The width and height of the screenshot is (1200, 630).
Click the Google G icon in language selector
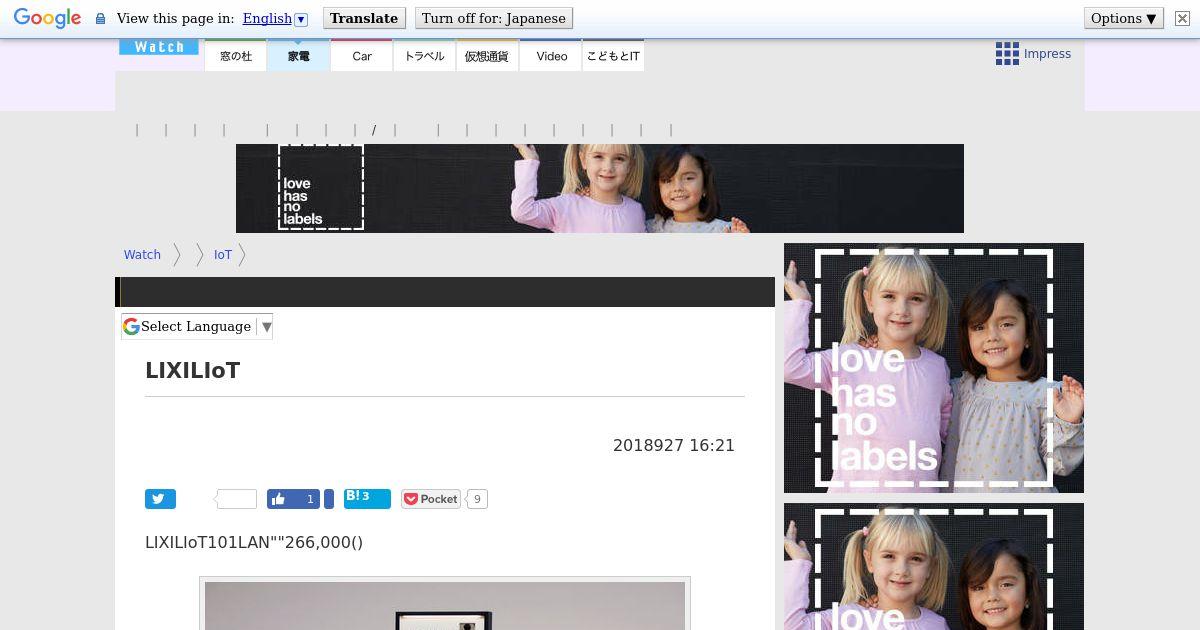click(x=131, y=326)
